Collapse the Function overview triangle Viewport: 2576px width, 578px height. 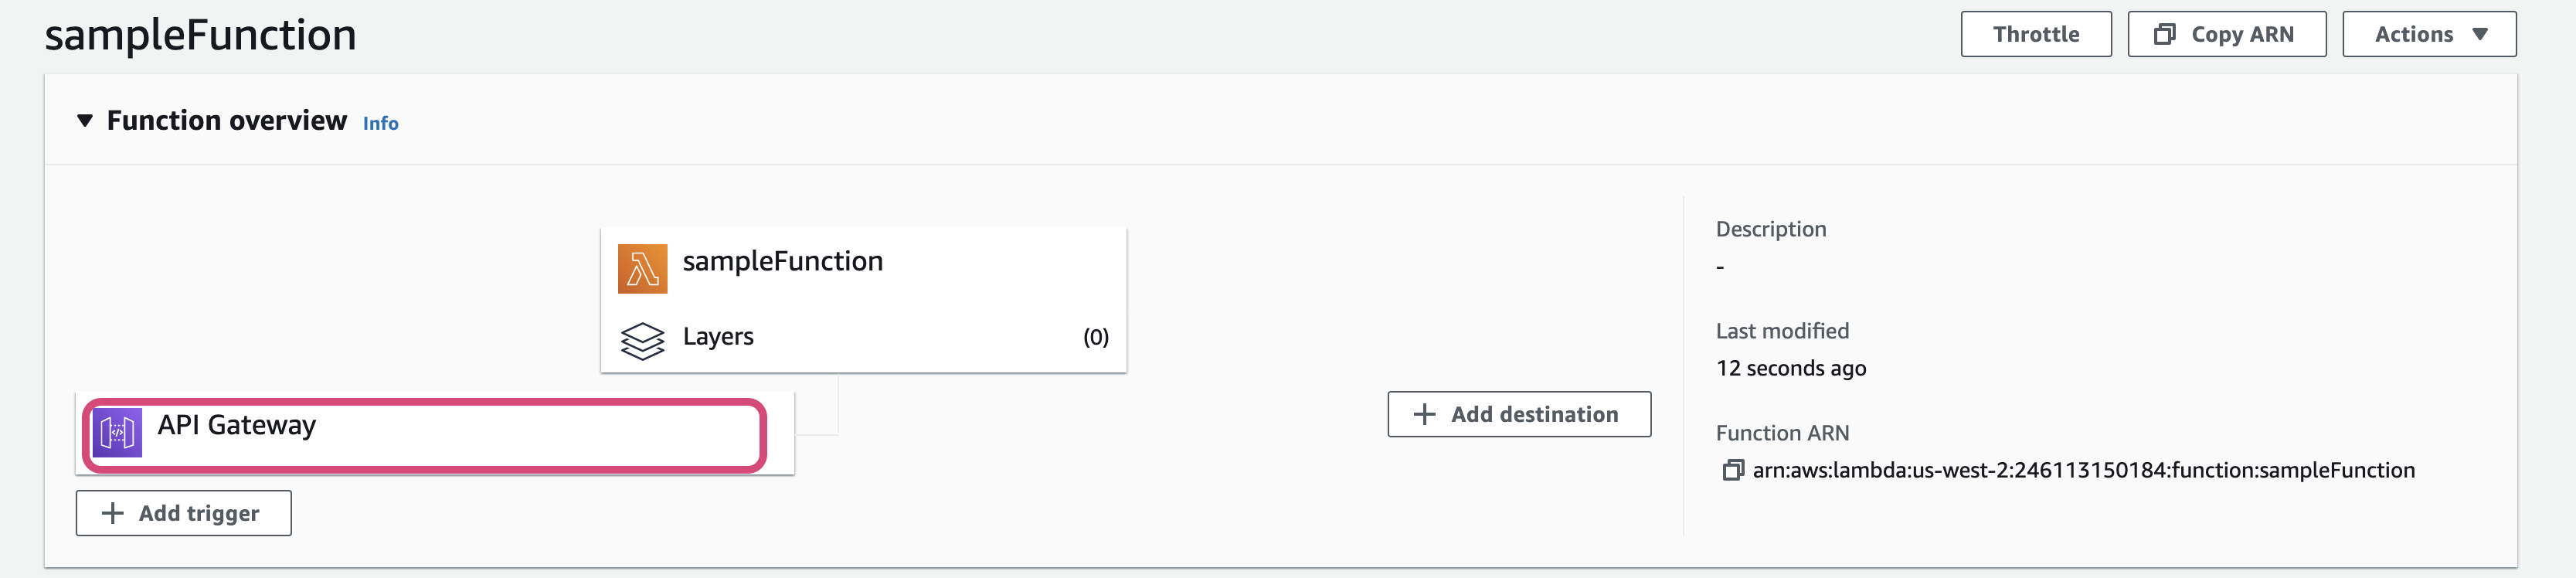tap(85, 121)
